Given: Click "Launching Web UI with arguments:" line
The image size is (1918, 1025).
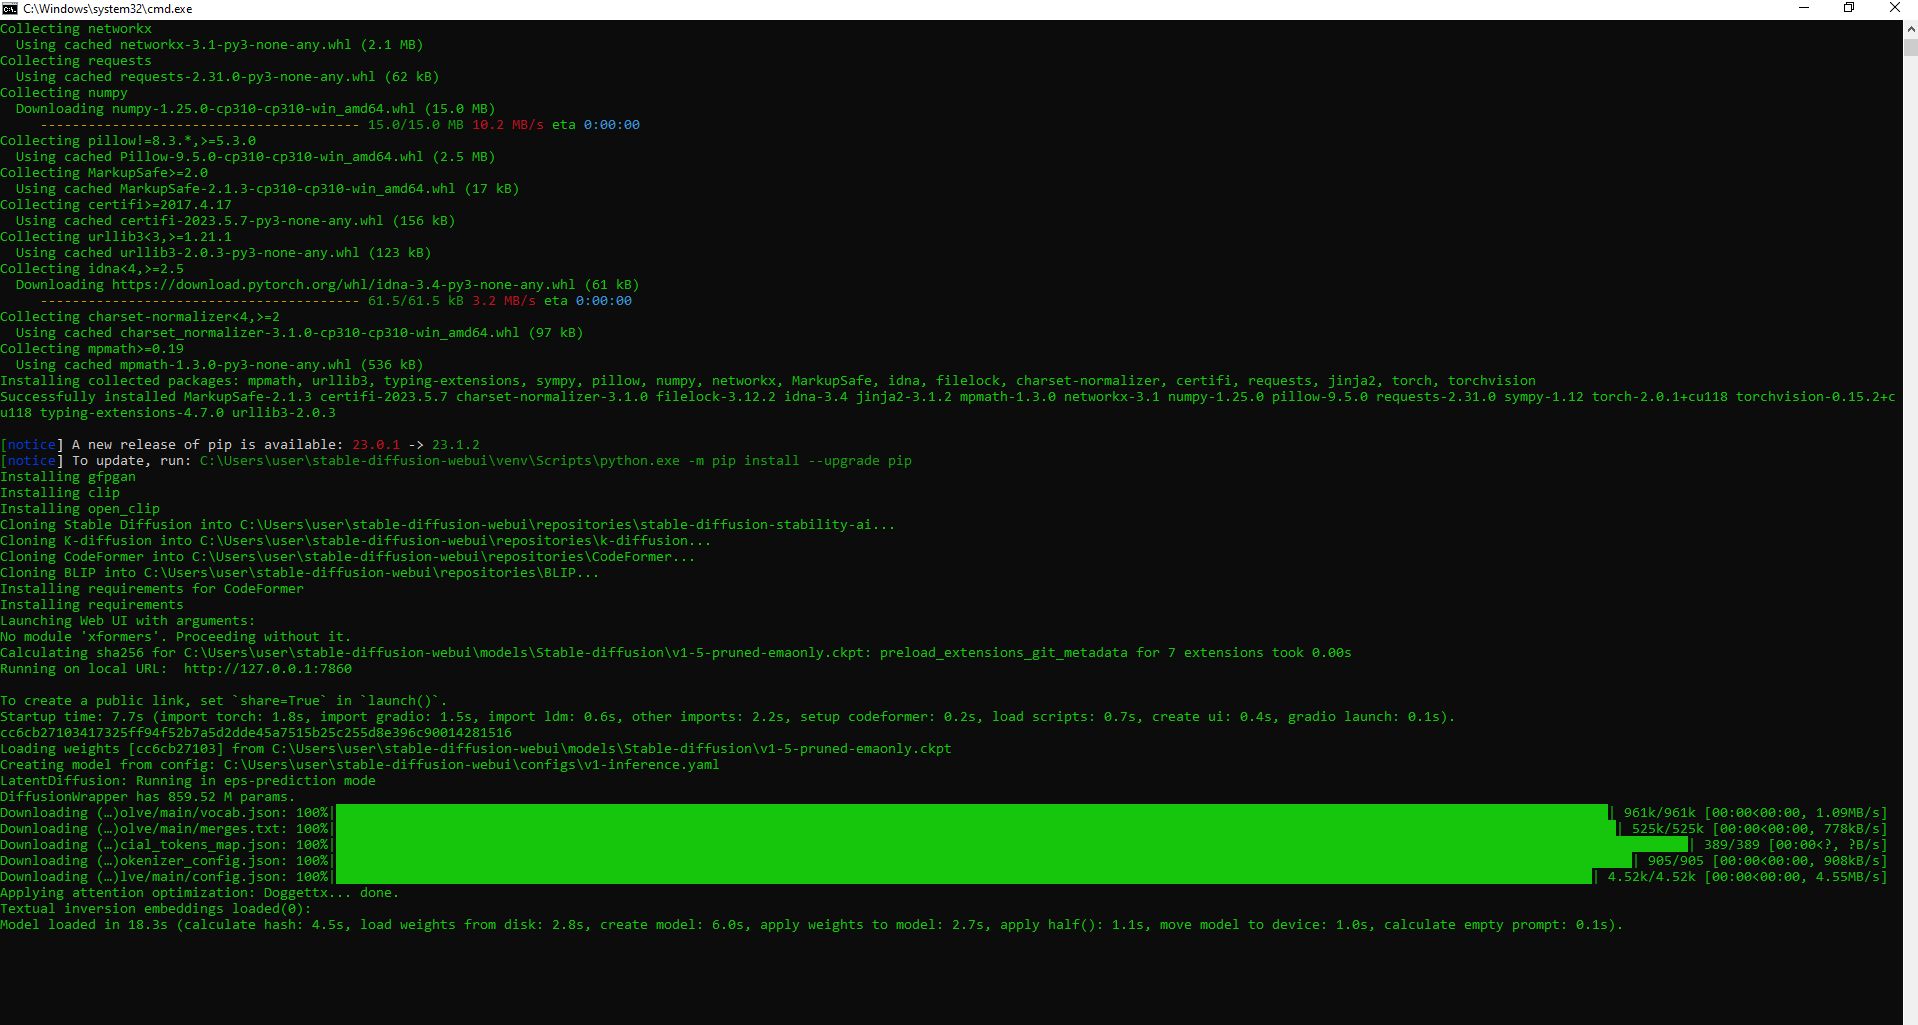Looking at the screenshot, I should point(128,621).
